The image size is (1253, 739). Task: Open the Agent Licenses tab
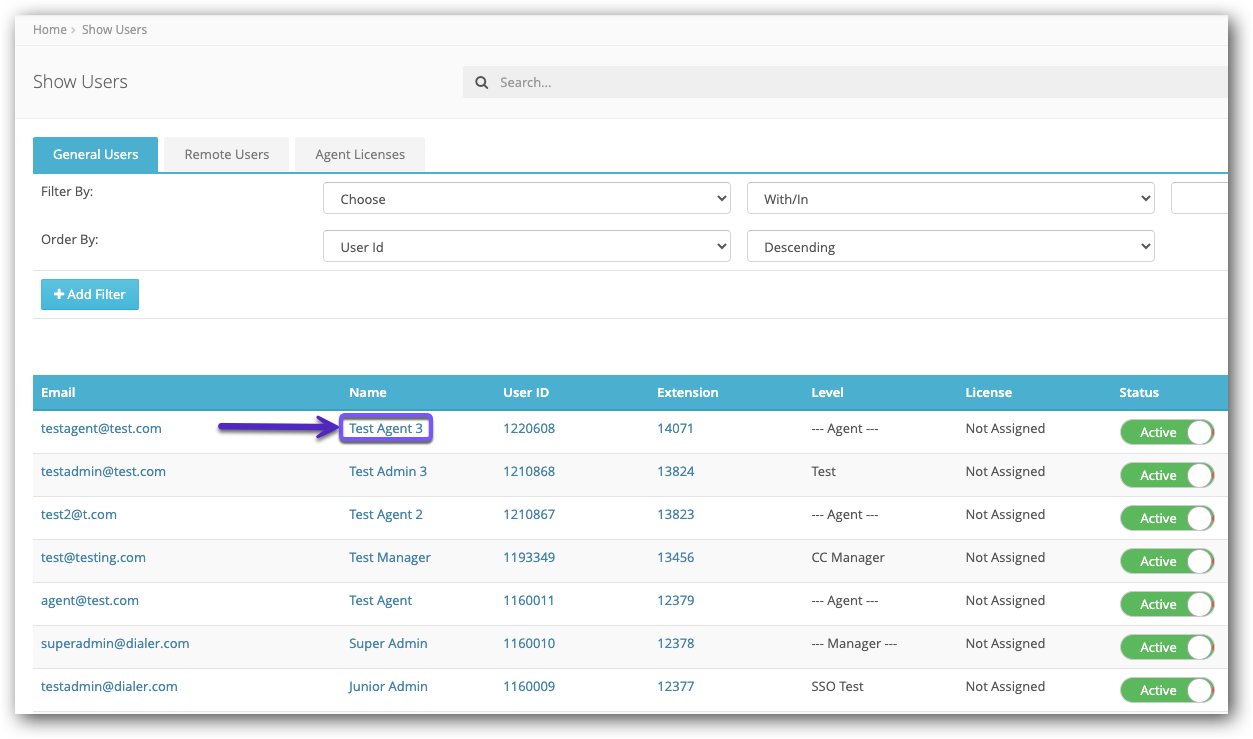click(x=360, y=155)
